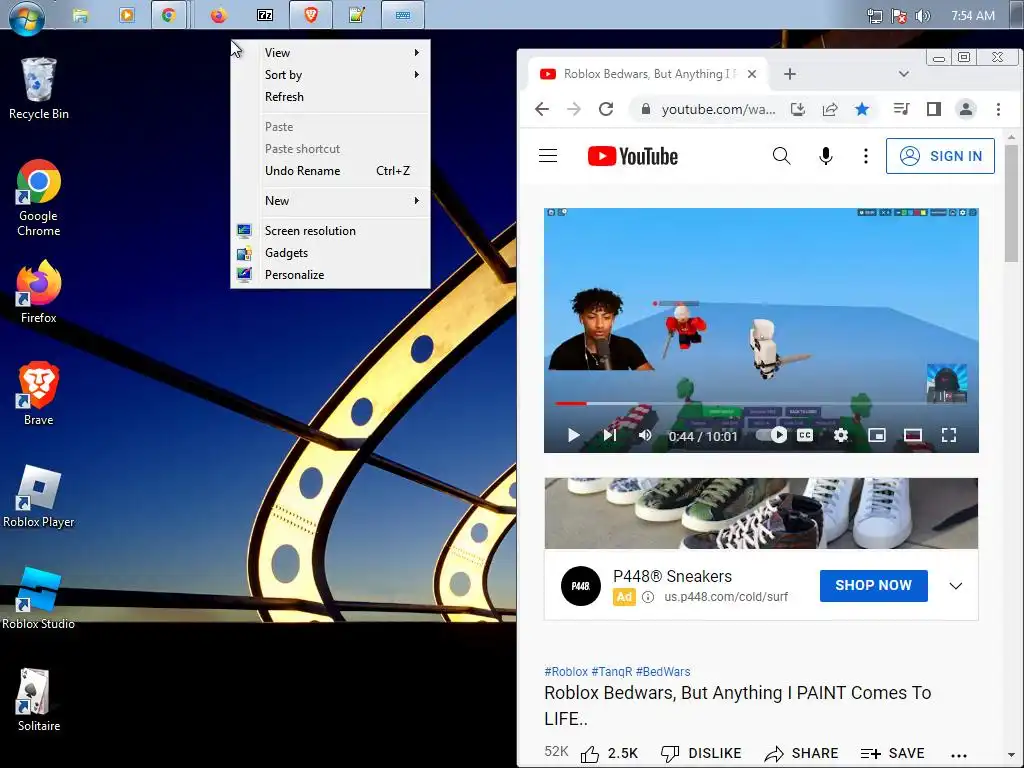Select the Google Chrome desktop shortcut
Viewport: 1024px width, 768px height.
[39, 198]
